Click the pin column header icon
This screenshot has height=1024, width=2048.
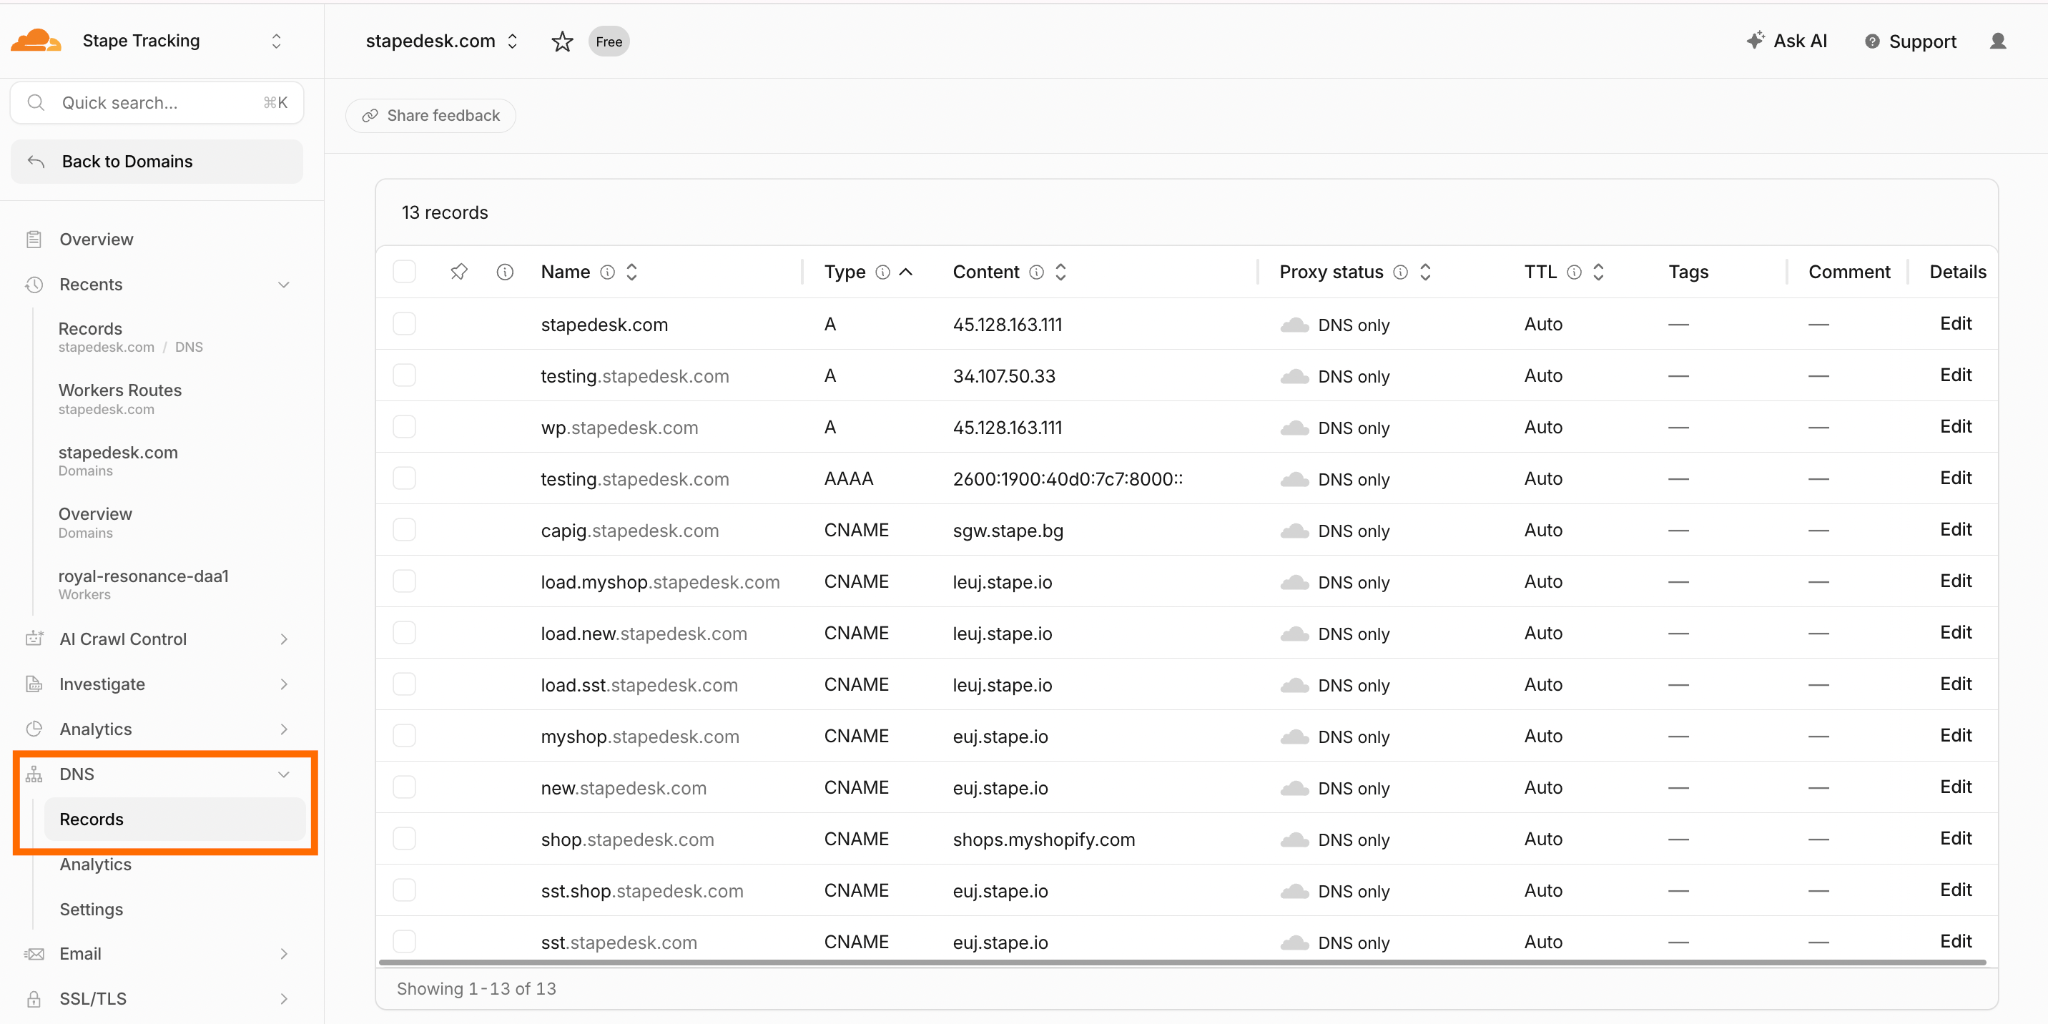[459, 272]
